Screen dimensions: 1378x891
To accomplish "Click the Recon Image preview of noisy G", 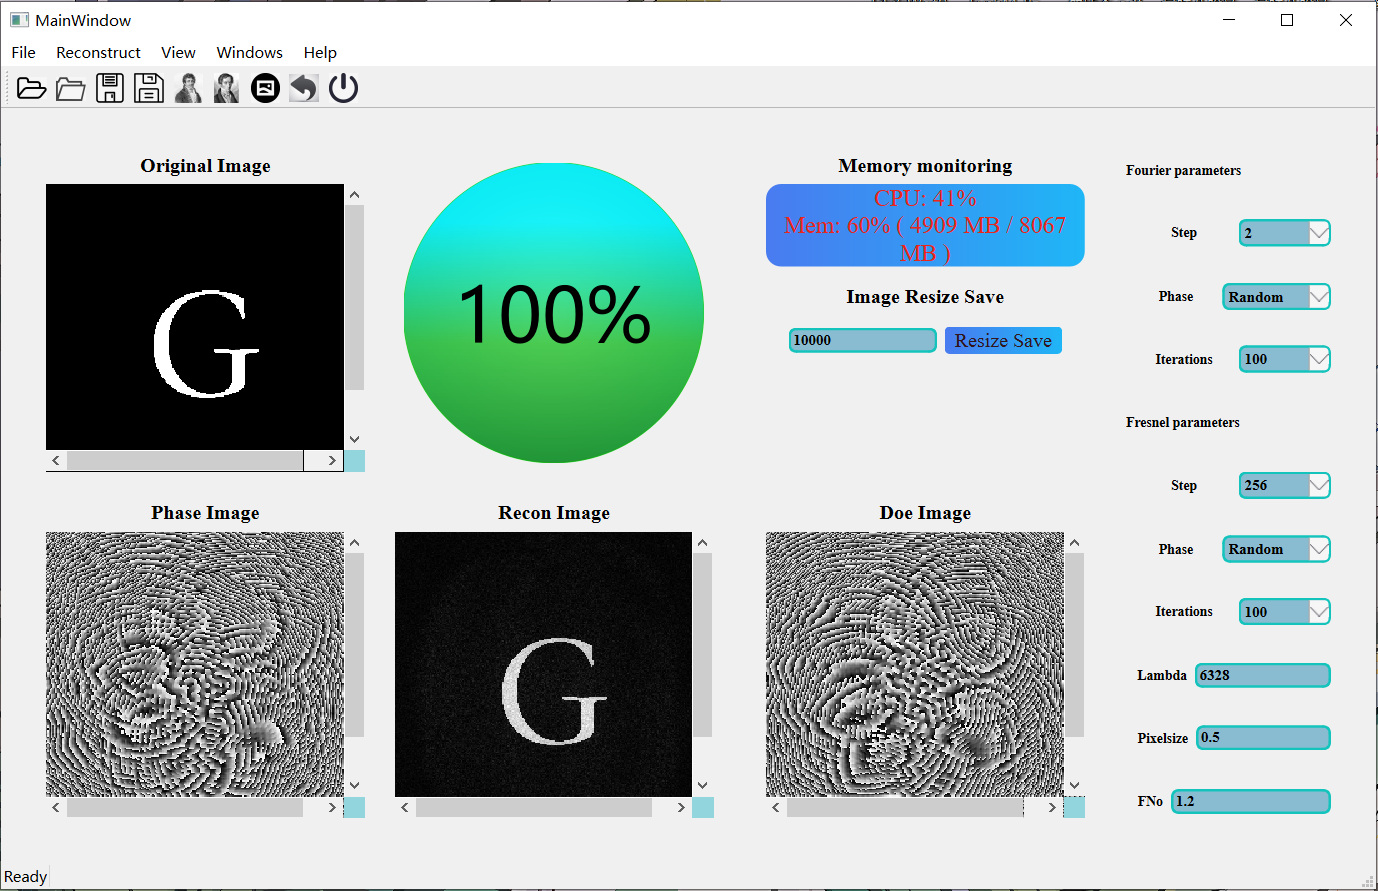I will click(x=543, y=664).
